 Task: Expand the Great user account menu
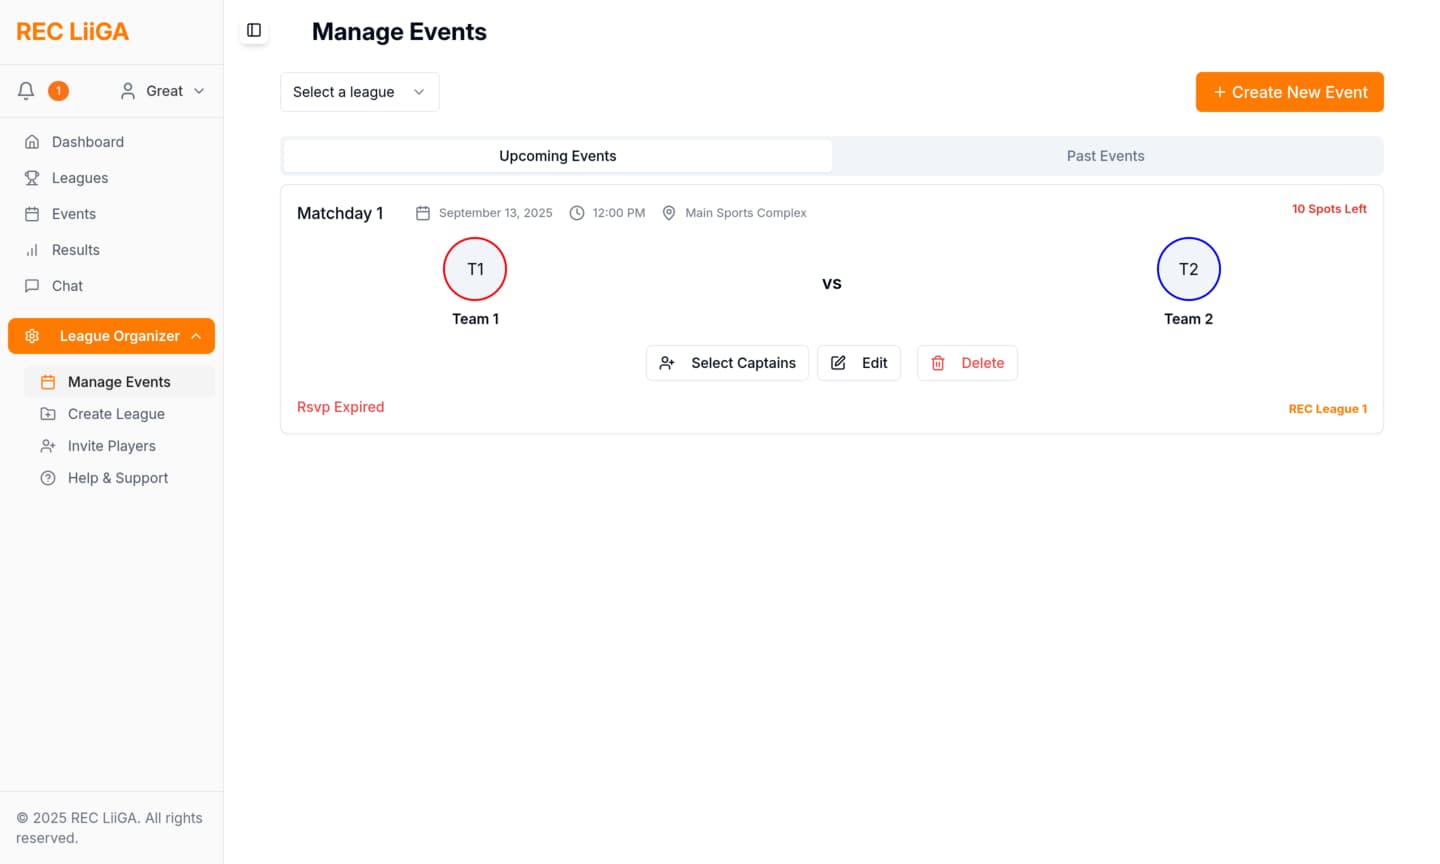point(163,91)
